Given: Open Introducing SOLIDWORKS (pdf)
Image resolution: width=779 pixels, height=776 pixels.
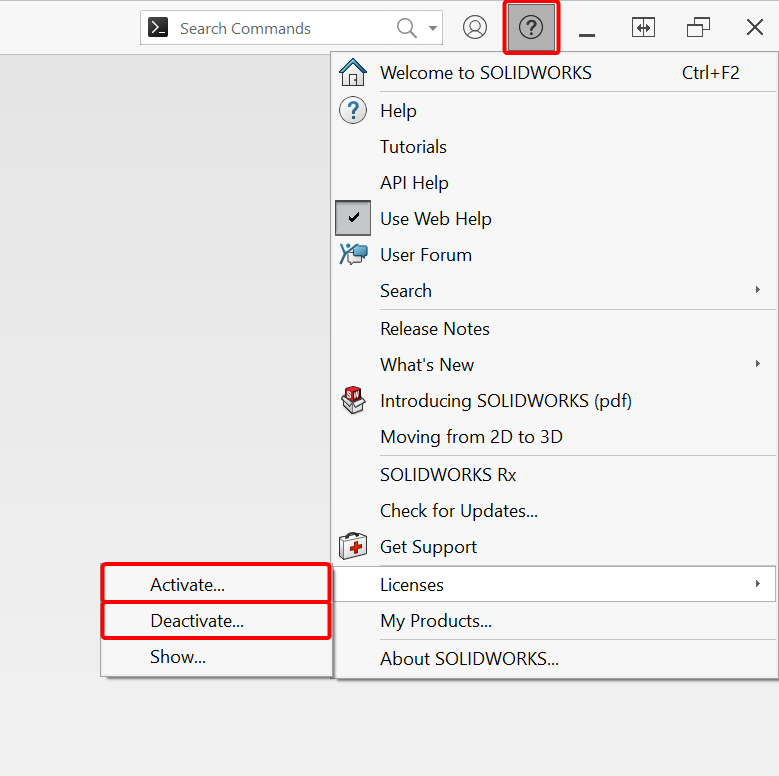Looking at the screenshot, I should point(554,401).
